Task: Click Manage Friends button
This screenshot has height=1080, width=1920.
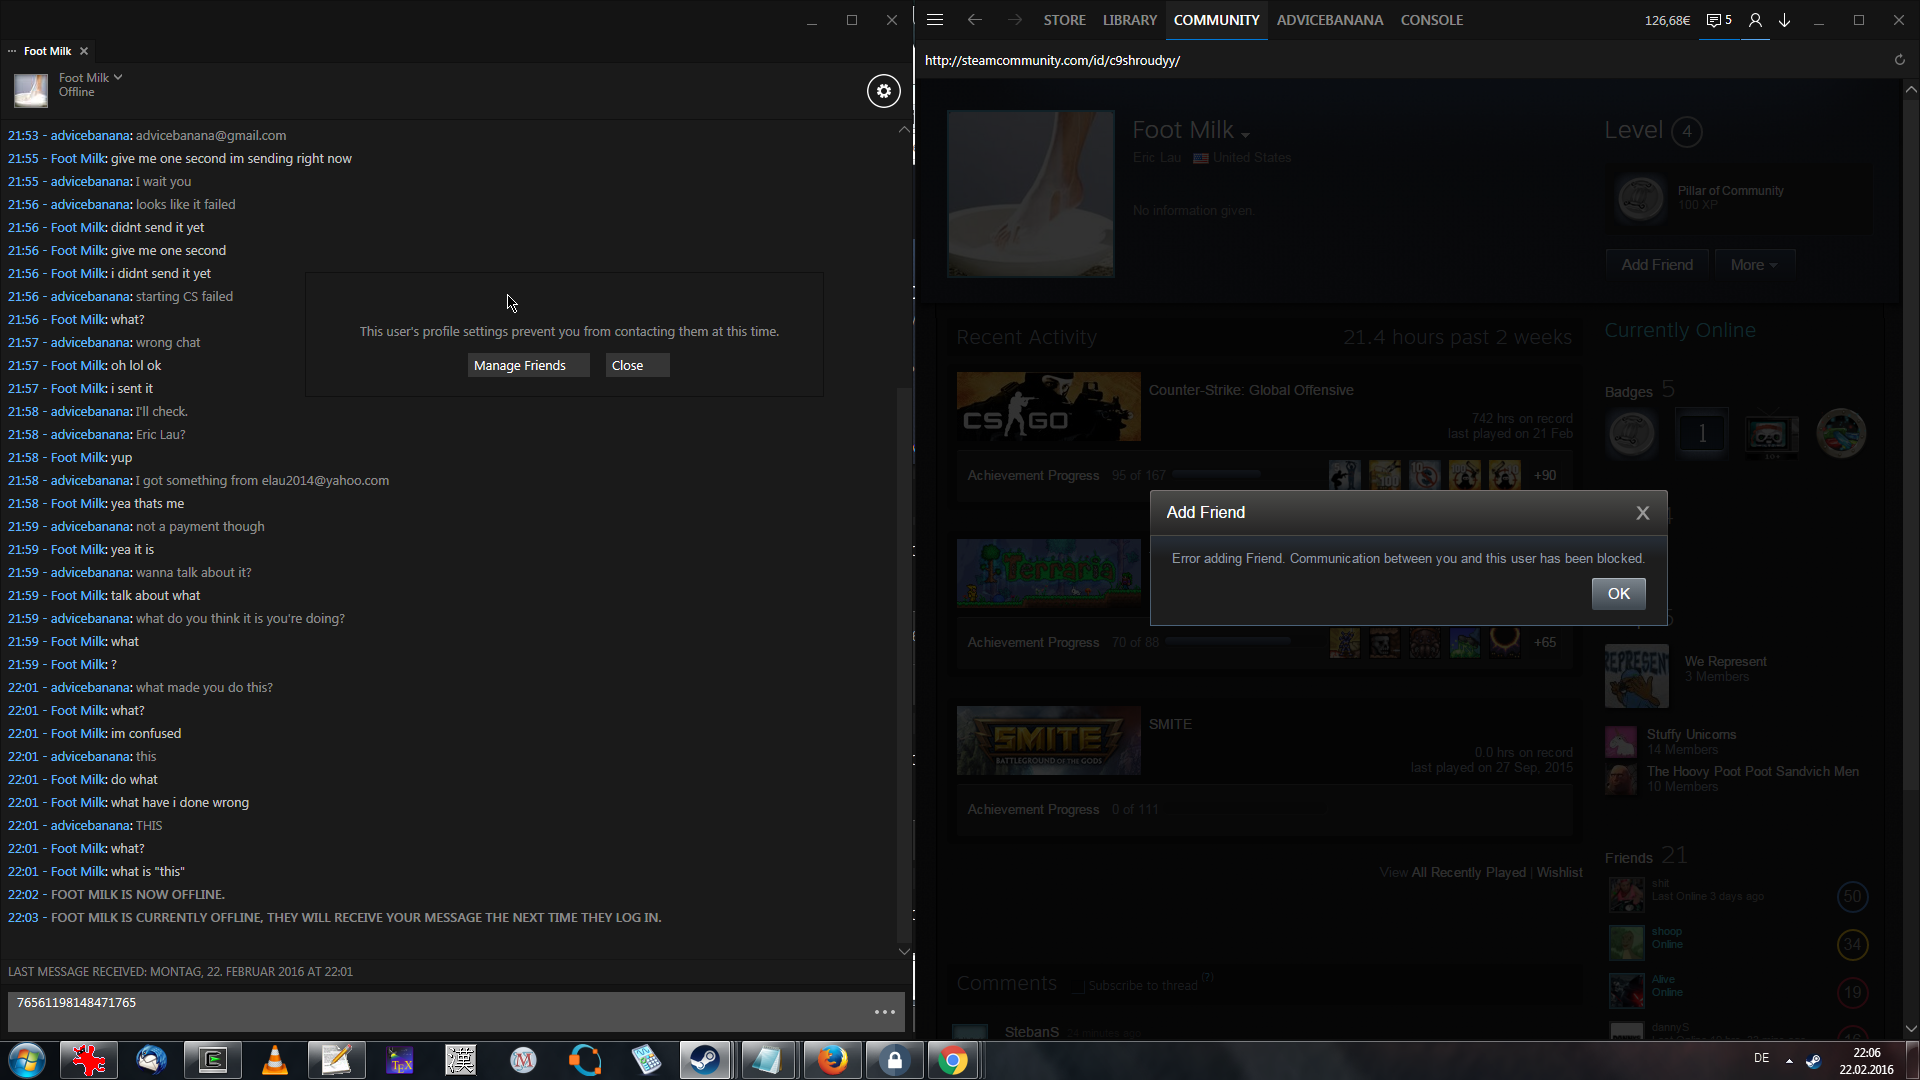Action: coord(527,365)
